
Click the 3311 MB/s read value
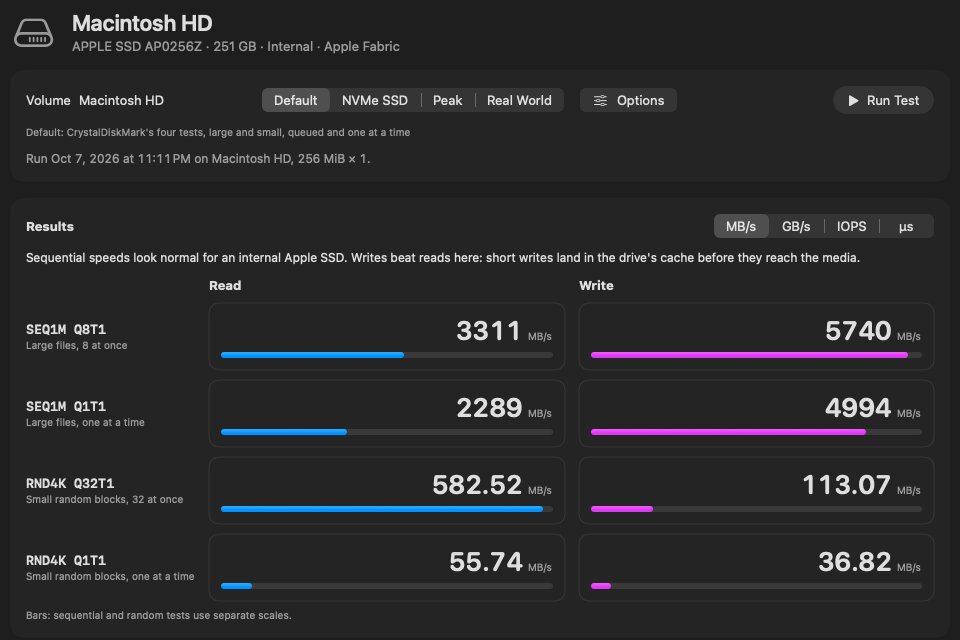point(504,331)
